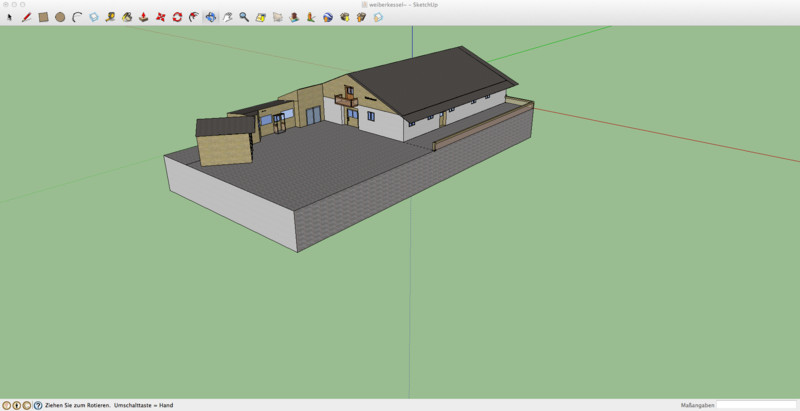The height and width of the screenshot is (411, 800).
Task: Click the Zoom Extents icon
Action: 261,17
